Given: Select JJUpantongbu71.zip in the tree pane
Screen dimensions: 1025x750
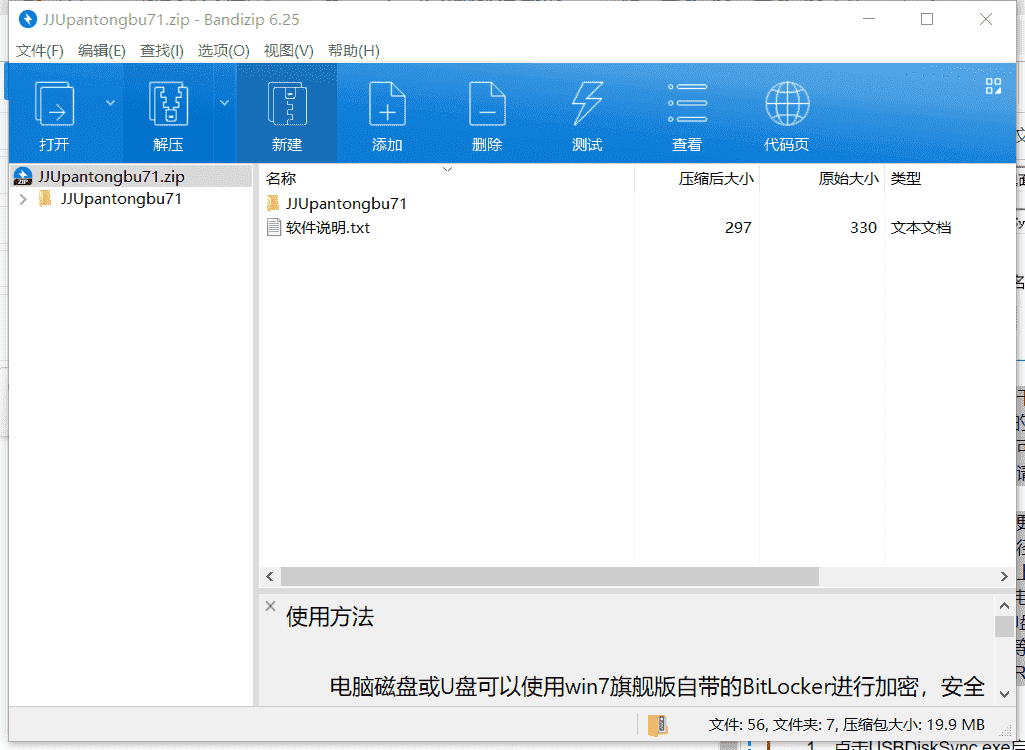Looking at the screenshot, I should 131,177.
